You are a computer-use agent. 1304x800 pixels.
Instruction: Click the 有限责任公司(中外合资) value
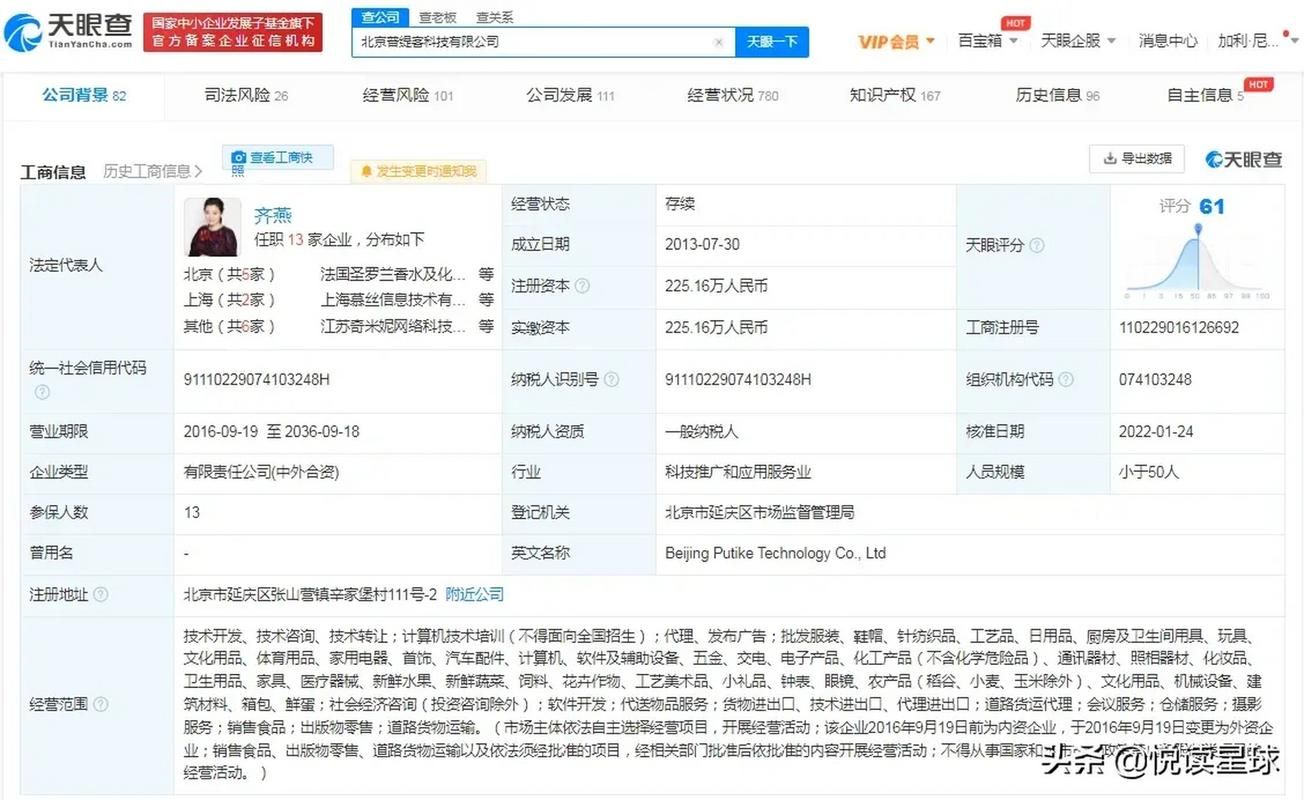259,472
